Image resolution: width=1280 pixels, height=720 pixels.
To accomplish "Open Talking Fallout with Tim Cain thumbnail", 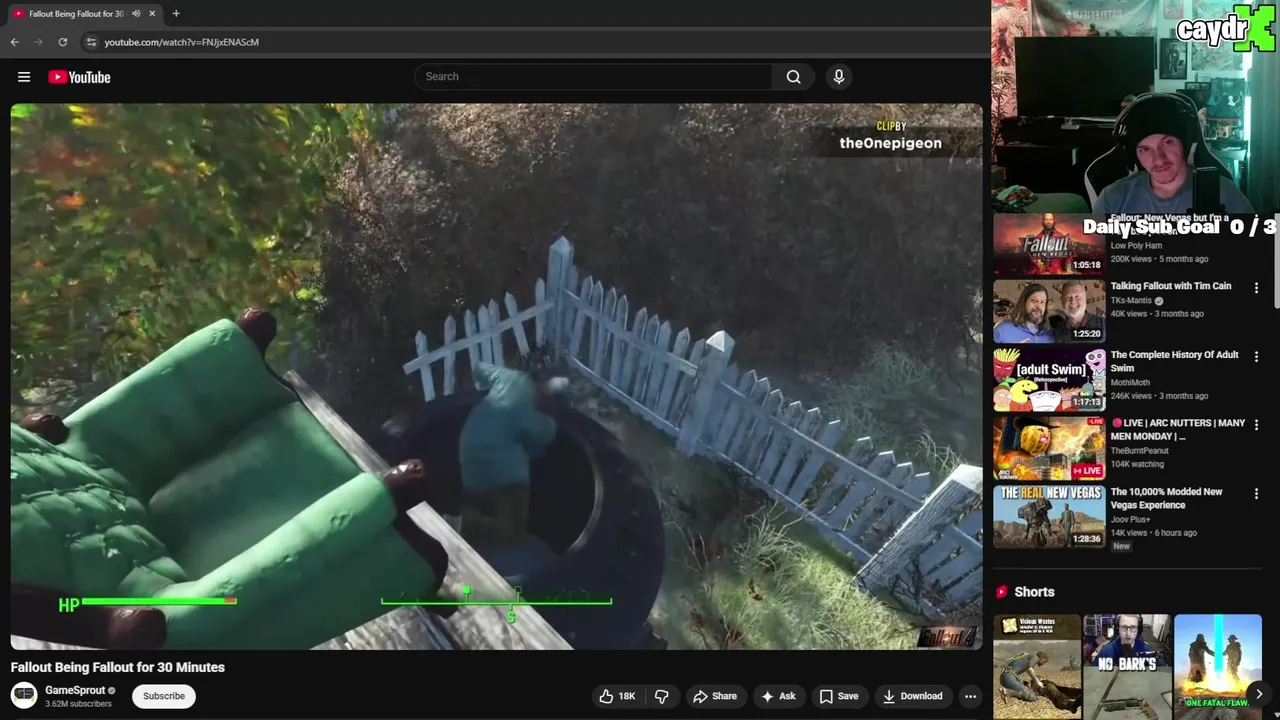I will 1049,311.
